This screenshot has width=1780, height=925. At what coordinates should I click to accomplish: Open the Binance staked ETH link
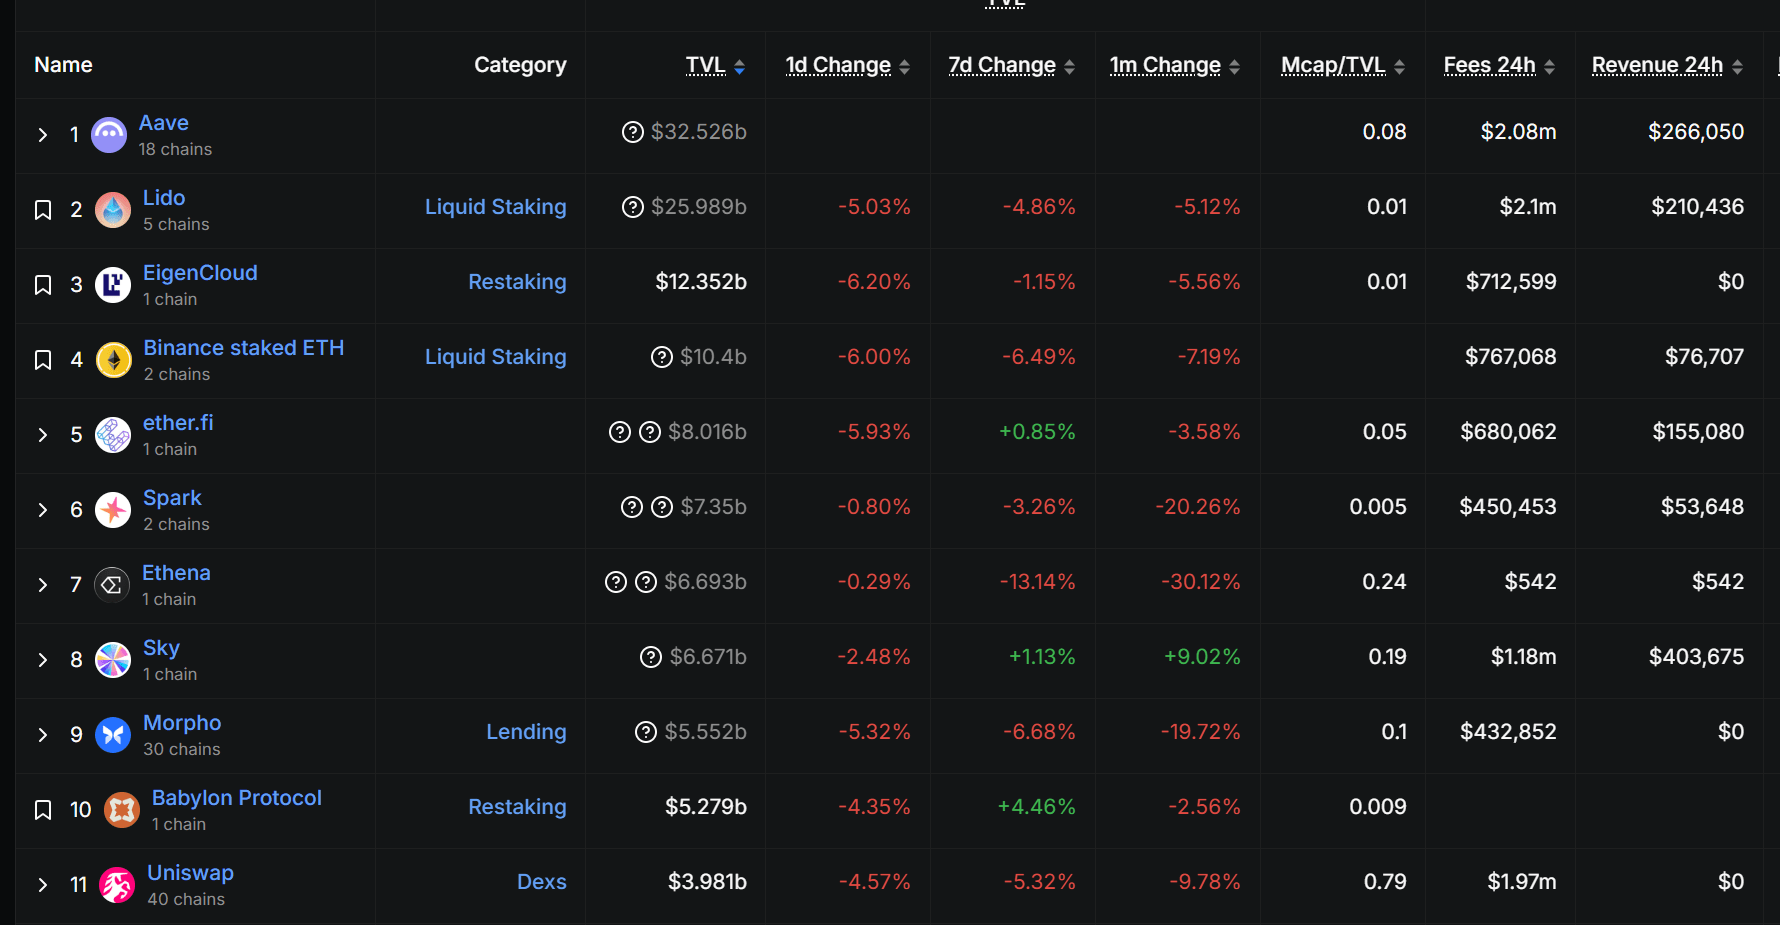pos(244,348)
